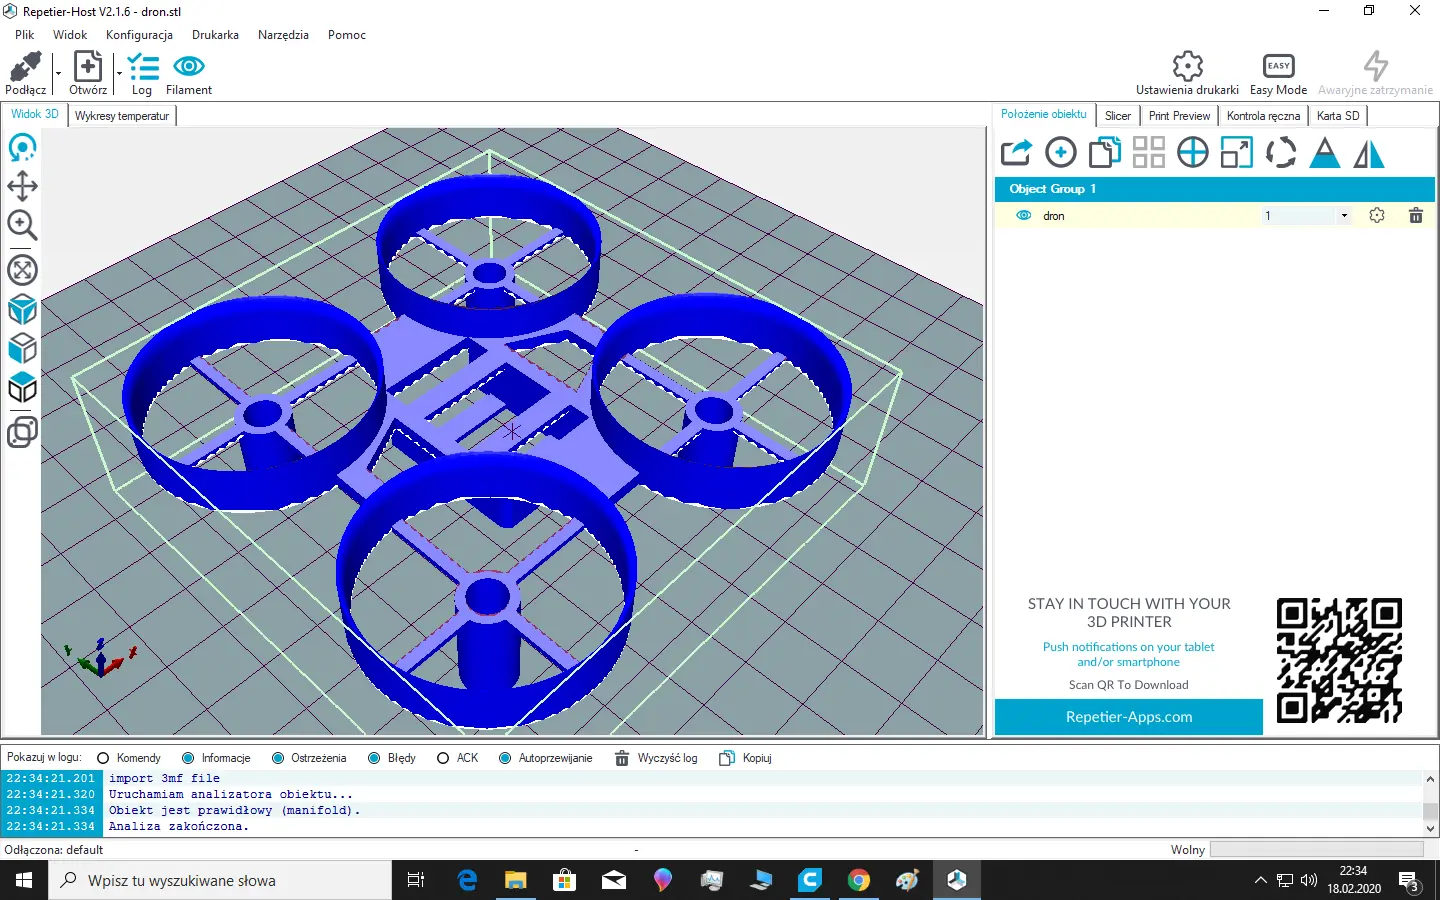Click the Zoom magnifier tool in sidebar
Image resolution: width=1440 pixels, height=900 pixels.
click(x=22, y=226)
